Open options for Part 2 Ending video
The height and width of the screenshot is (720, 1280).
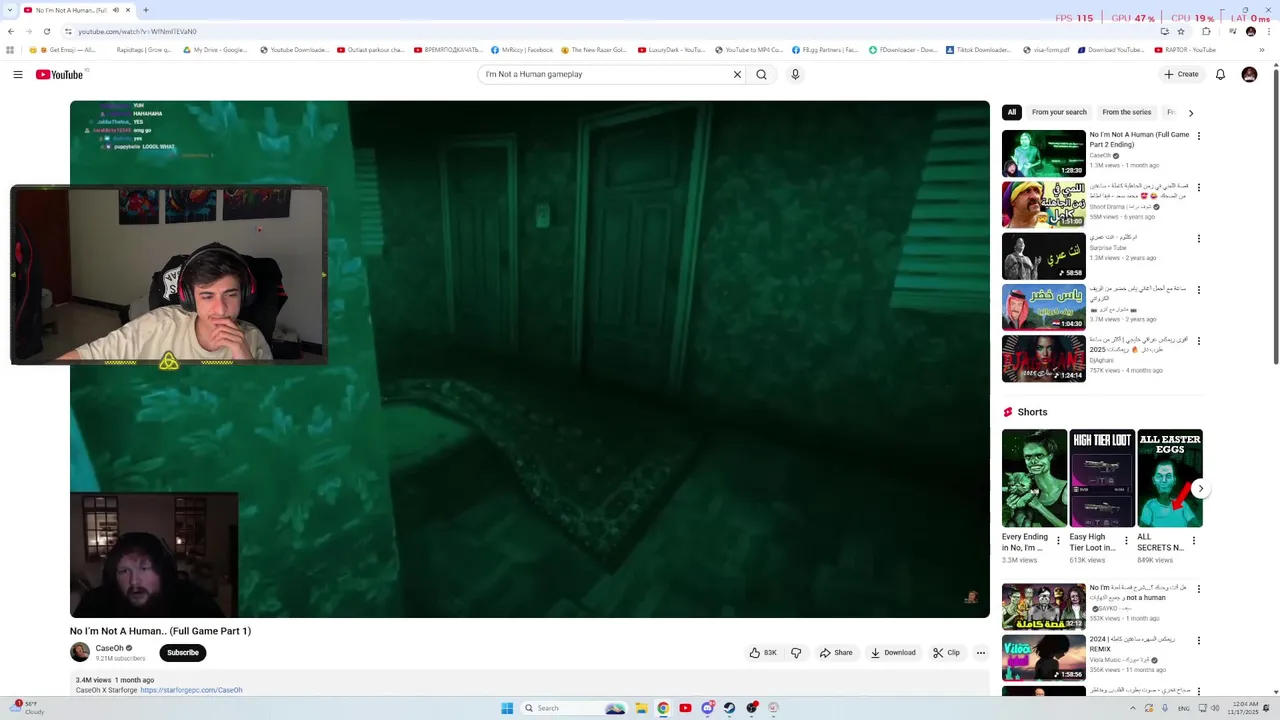pos(1199,136)
